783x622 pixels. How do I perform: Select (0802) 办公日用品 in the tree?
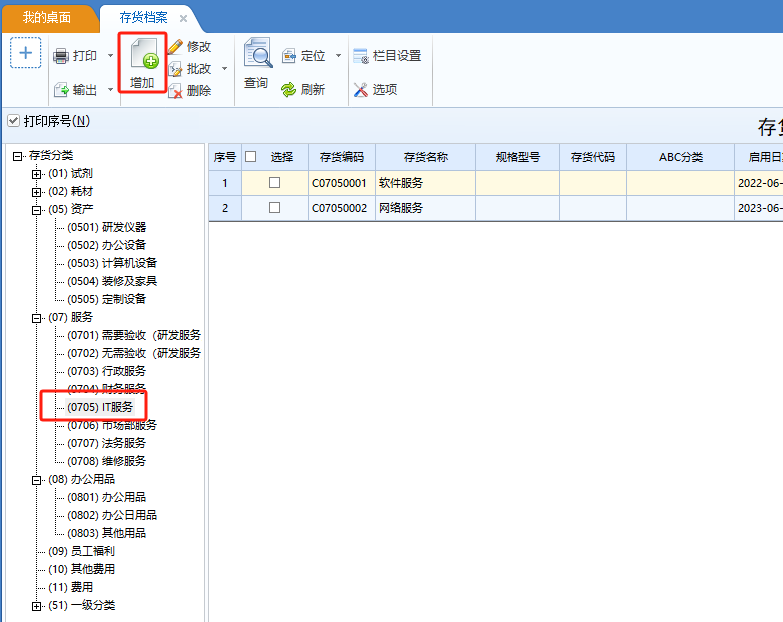[111, 515]
